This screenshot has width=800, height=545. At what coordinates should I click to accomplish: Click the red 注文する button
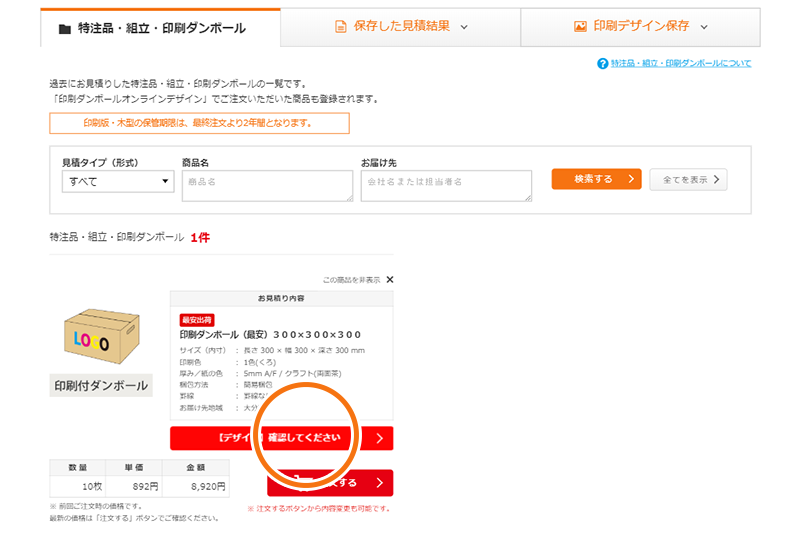coord(330,483)
